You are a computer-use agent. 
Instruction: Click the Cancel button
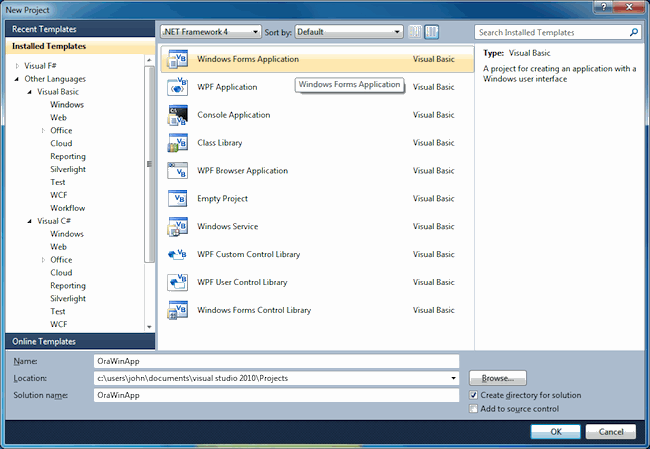tap(611, 432)
